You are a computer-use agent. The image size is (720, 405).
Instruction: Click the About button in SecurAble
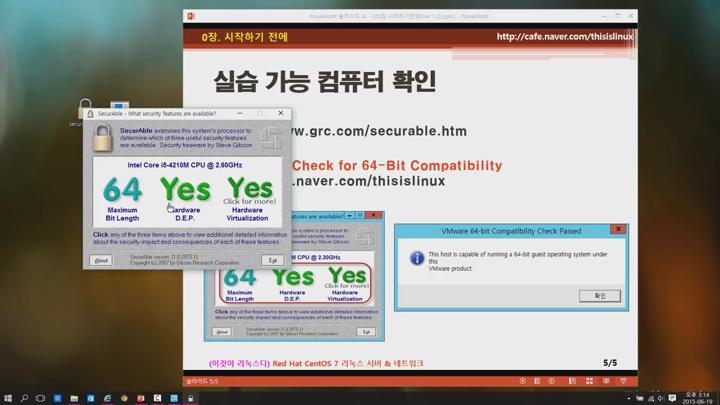tap(101, 260)
